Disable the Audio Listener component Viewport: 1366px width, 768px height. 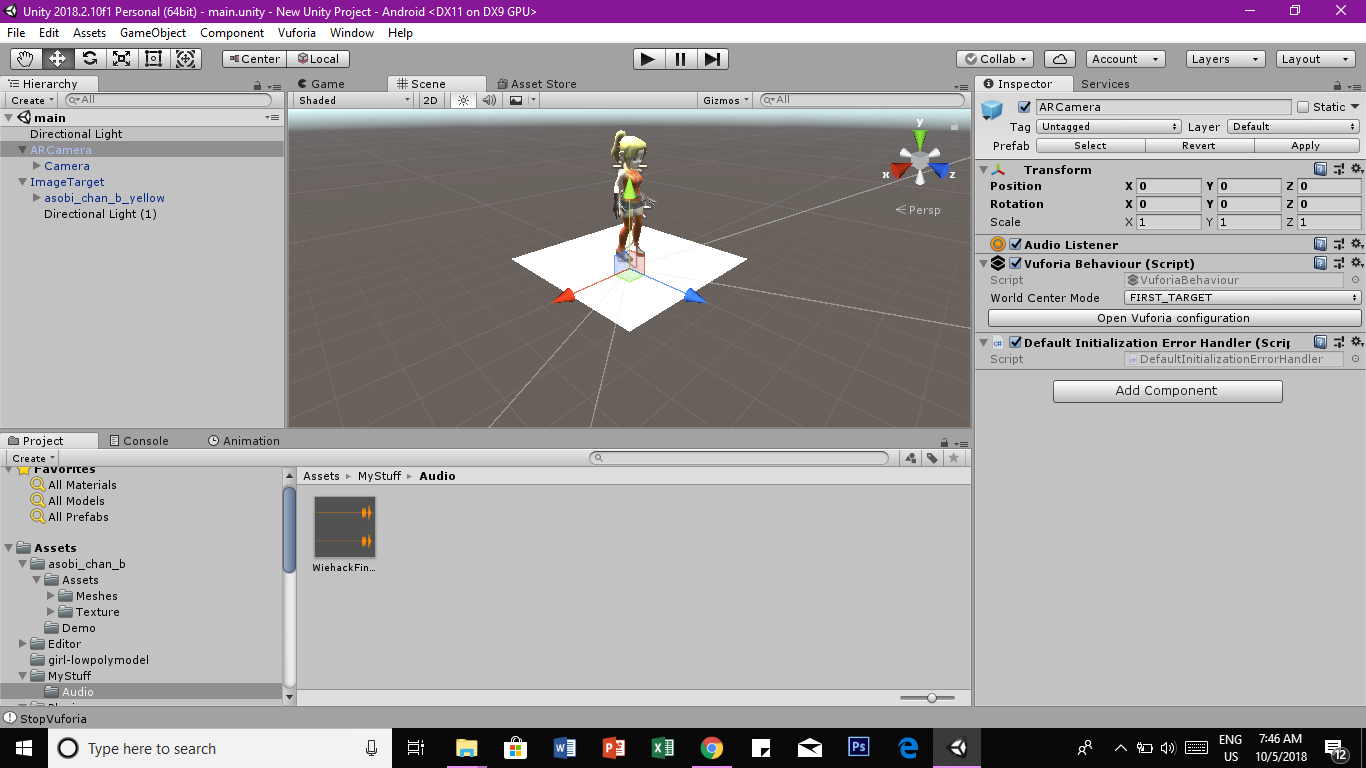pyautogui.click(x=1016, y=244)
